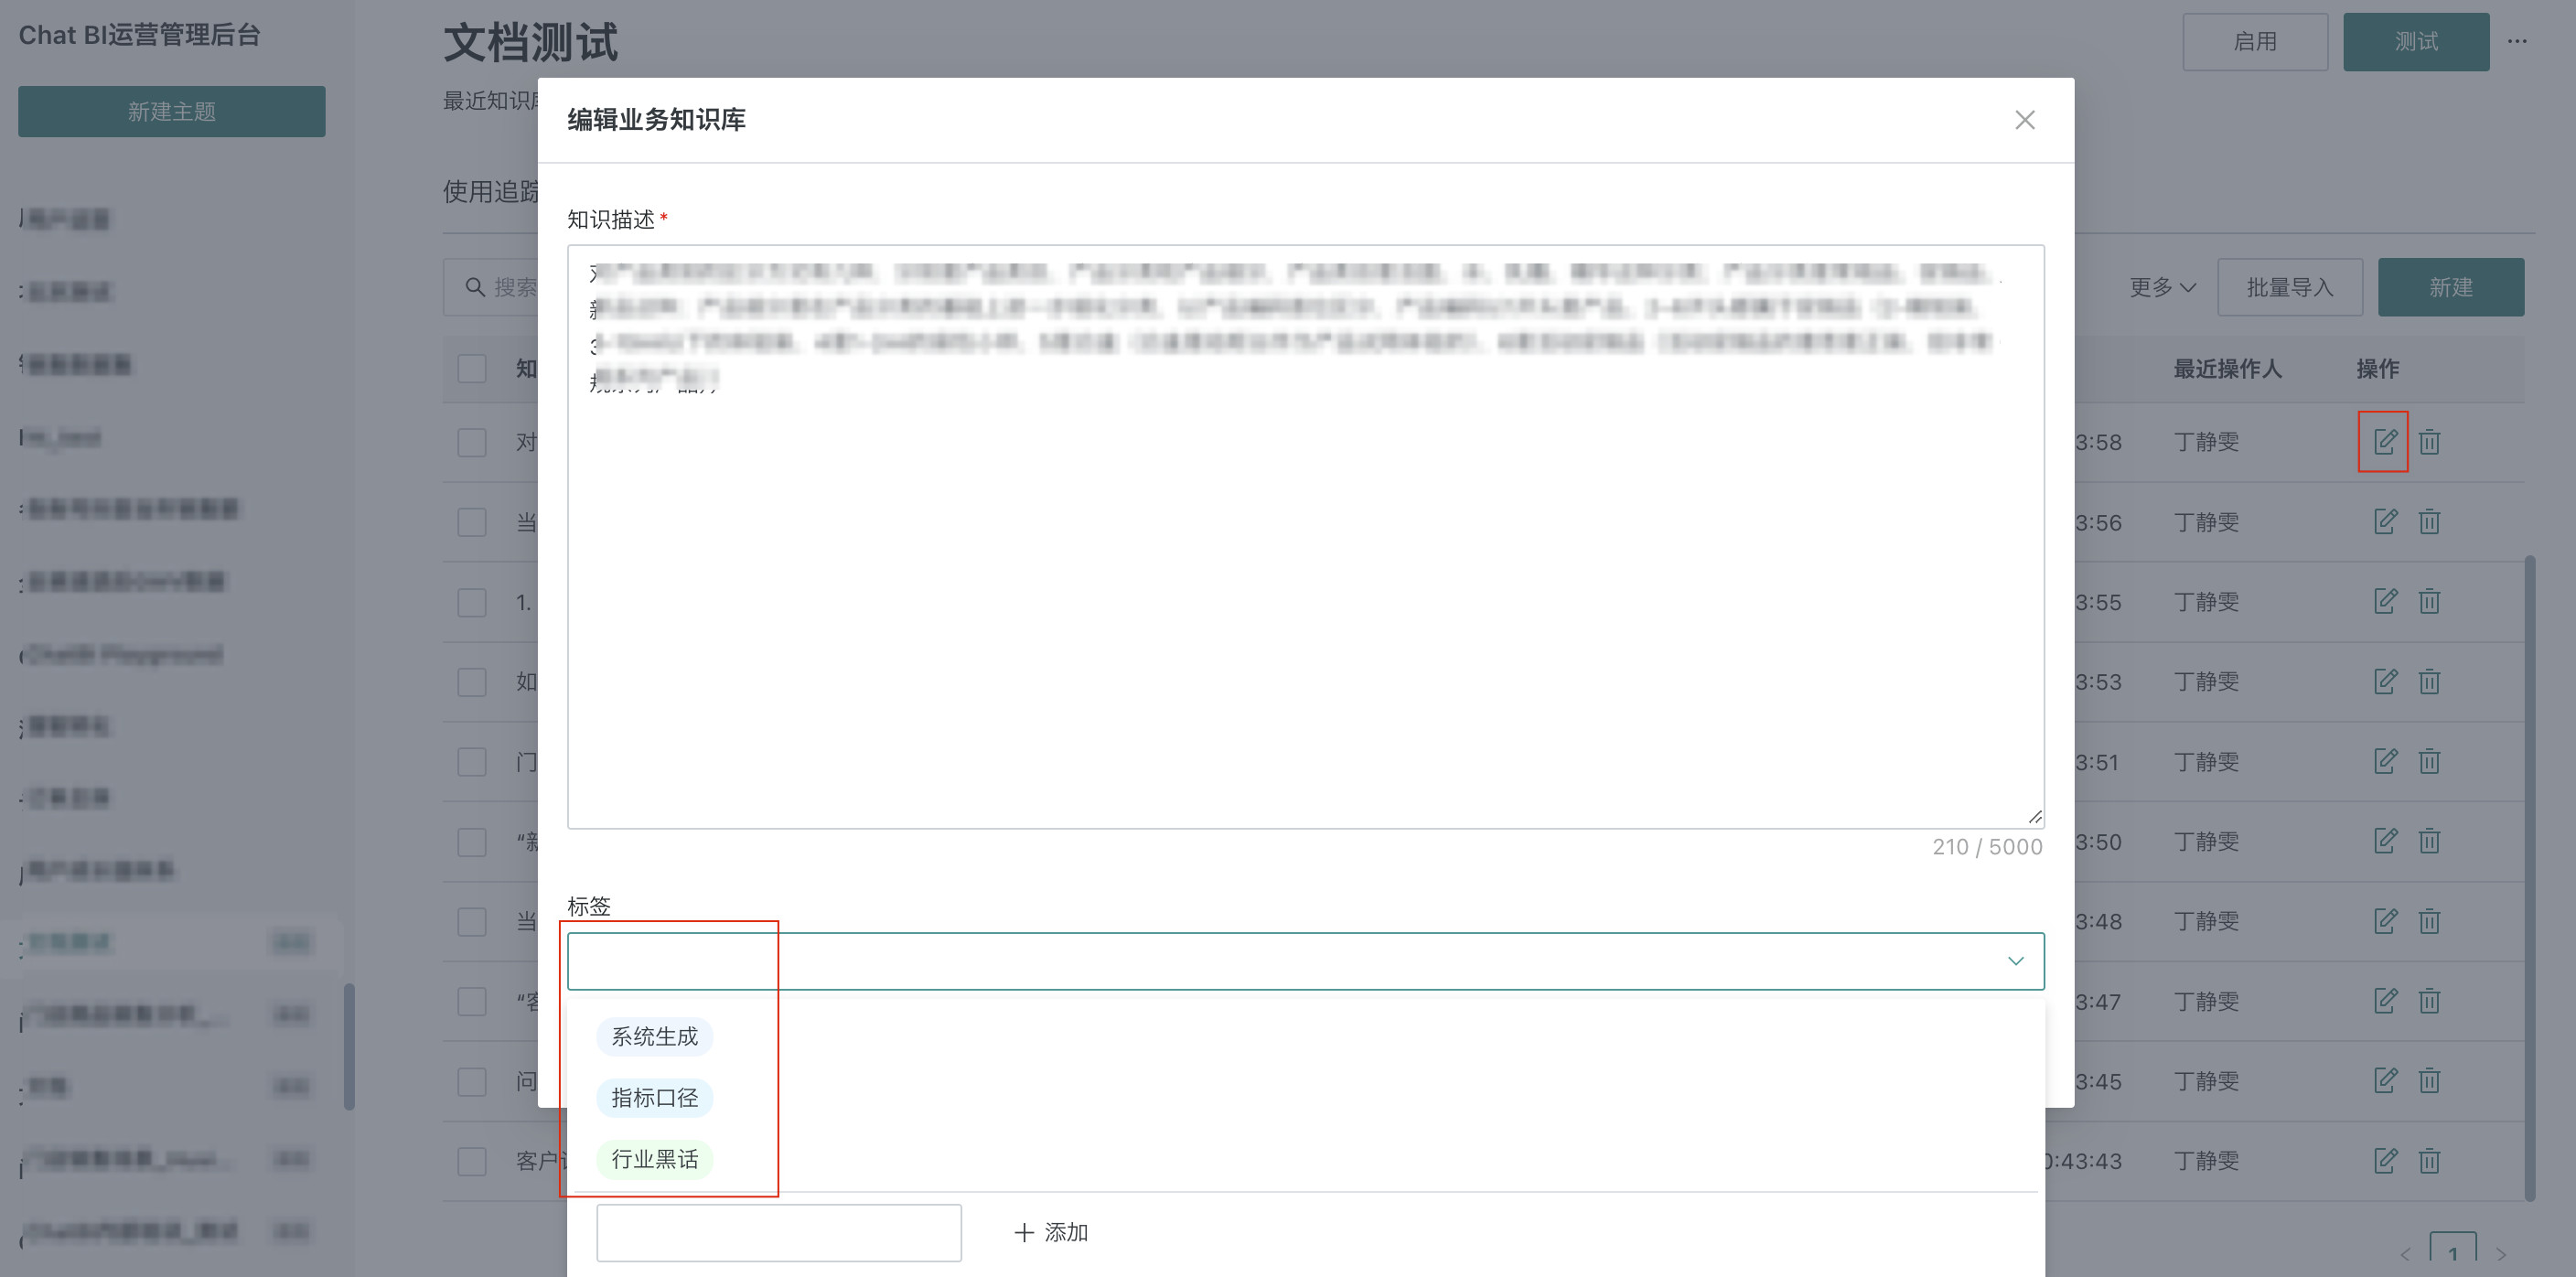
Task: Toggle the table header select-all checkbox
Action: 472,368
